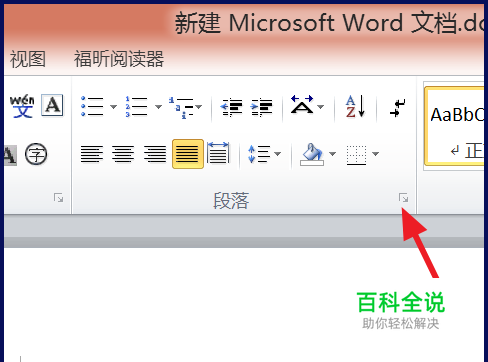Apply a bulleted list
The image size is (488, 362).
tap(92, 106)
